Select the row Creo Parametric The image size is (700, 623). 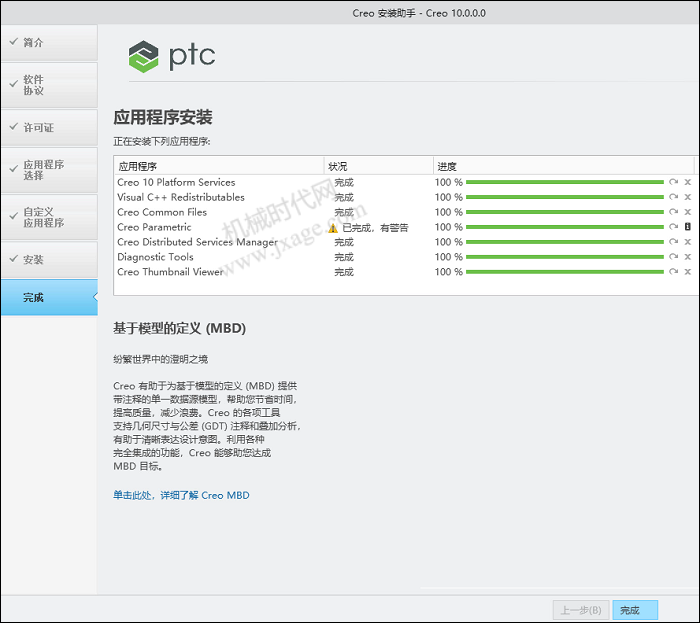[x=404, y=227]
